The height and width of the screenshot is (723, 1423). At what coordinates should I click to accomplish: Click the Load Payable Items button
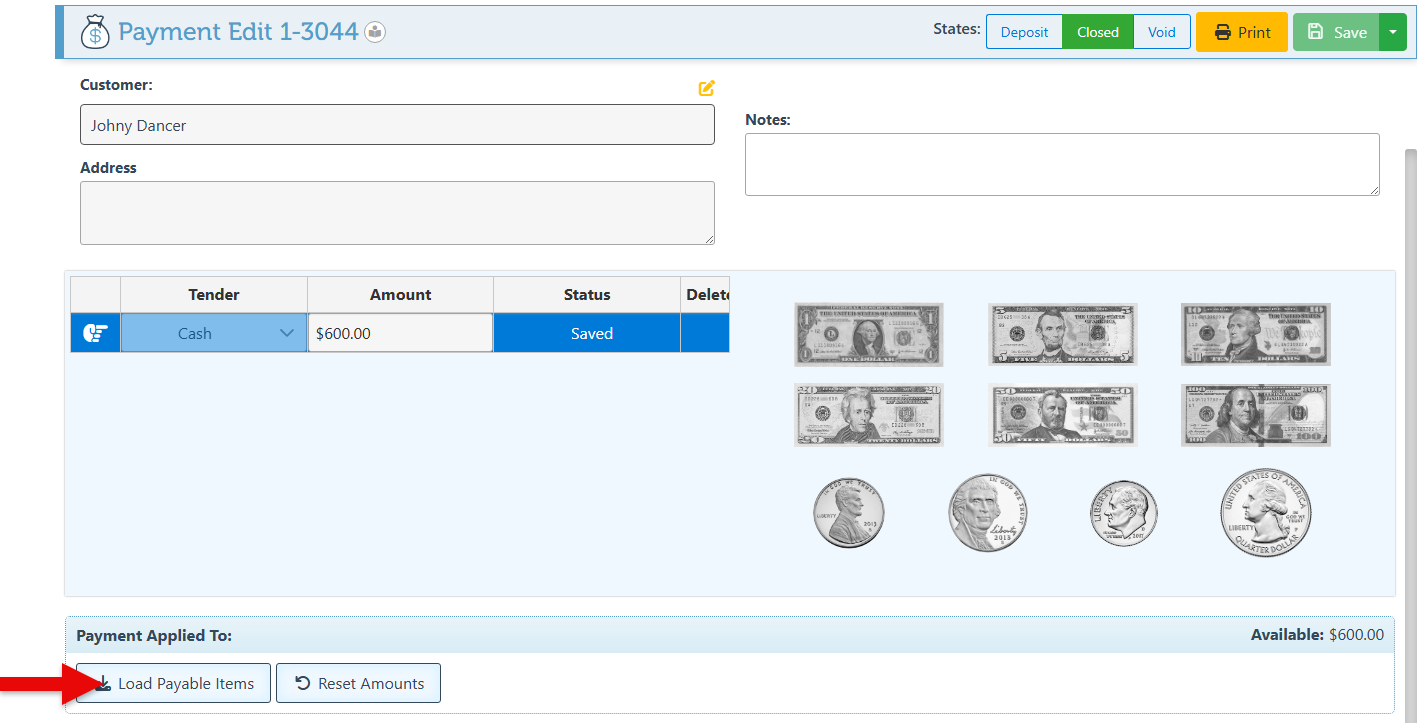pos(174,684)
